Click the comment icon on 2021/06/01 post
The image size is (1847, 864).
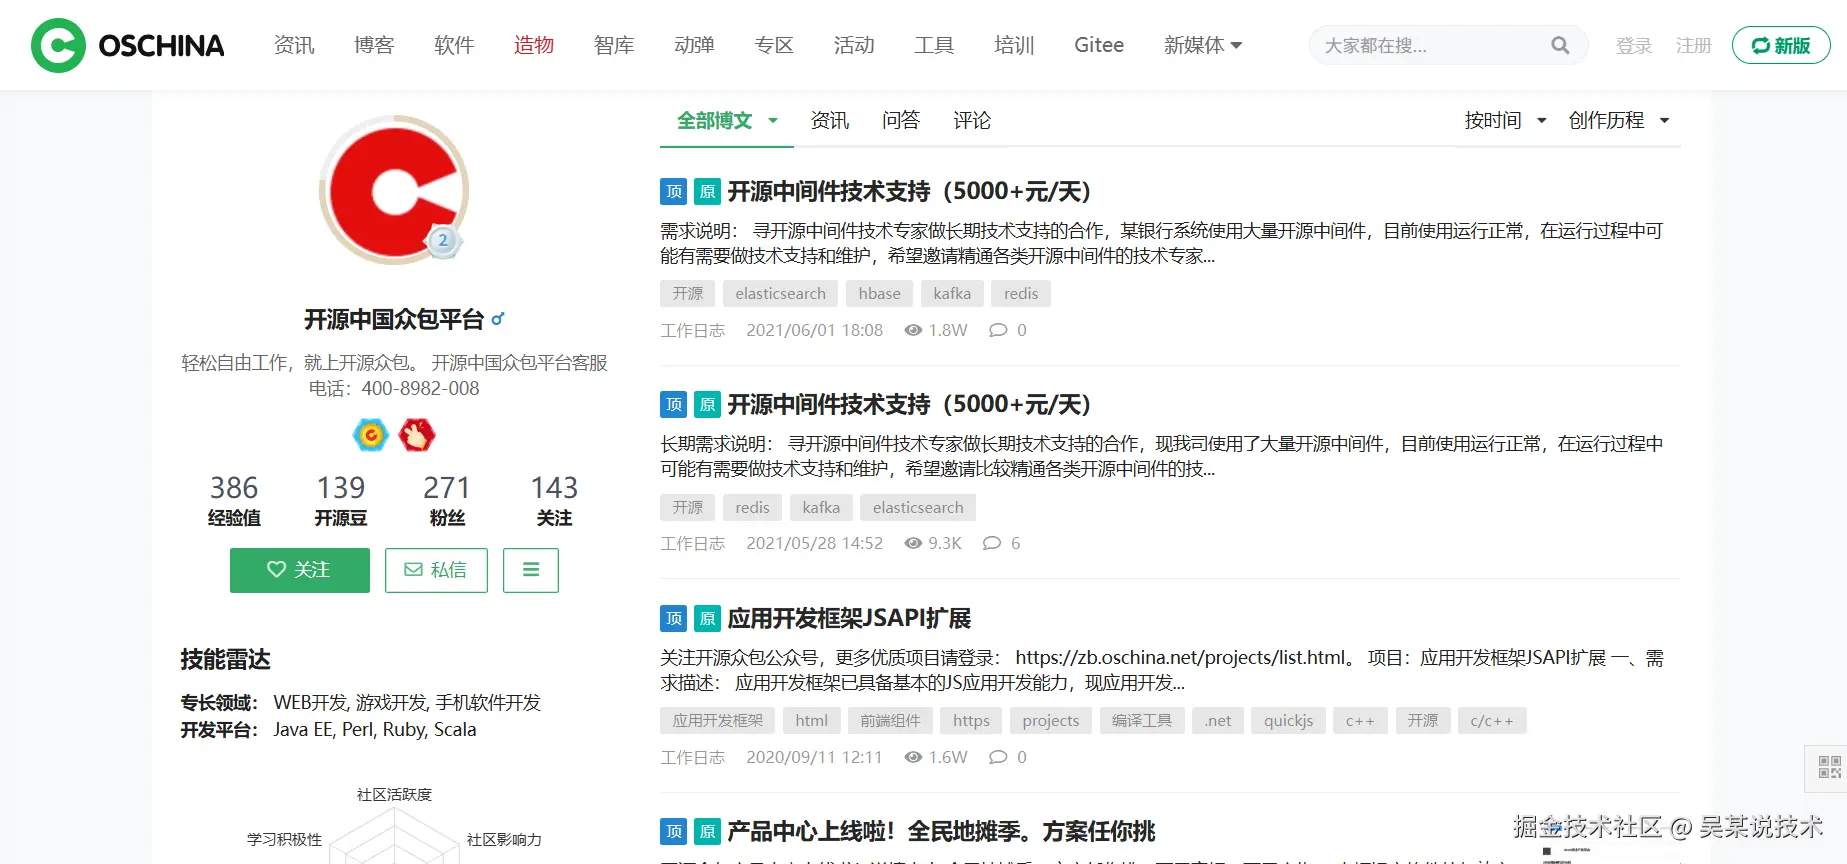[x=998, y=330]
